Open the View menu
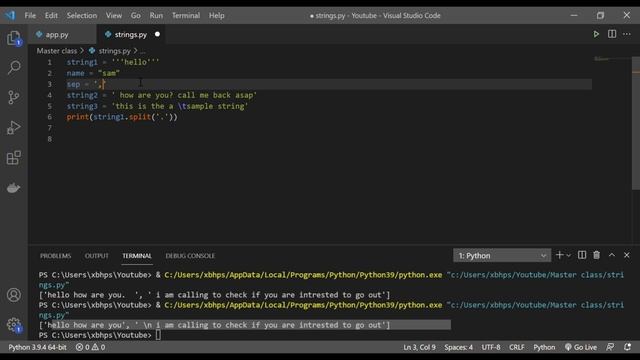 point(114,16)
